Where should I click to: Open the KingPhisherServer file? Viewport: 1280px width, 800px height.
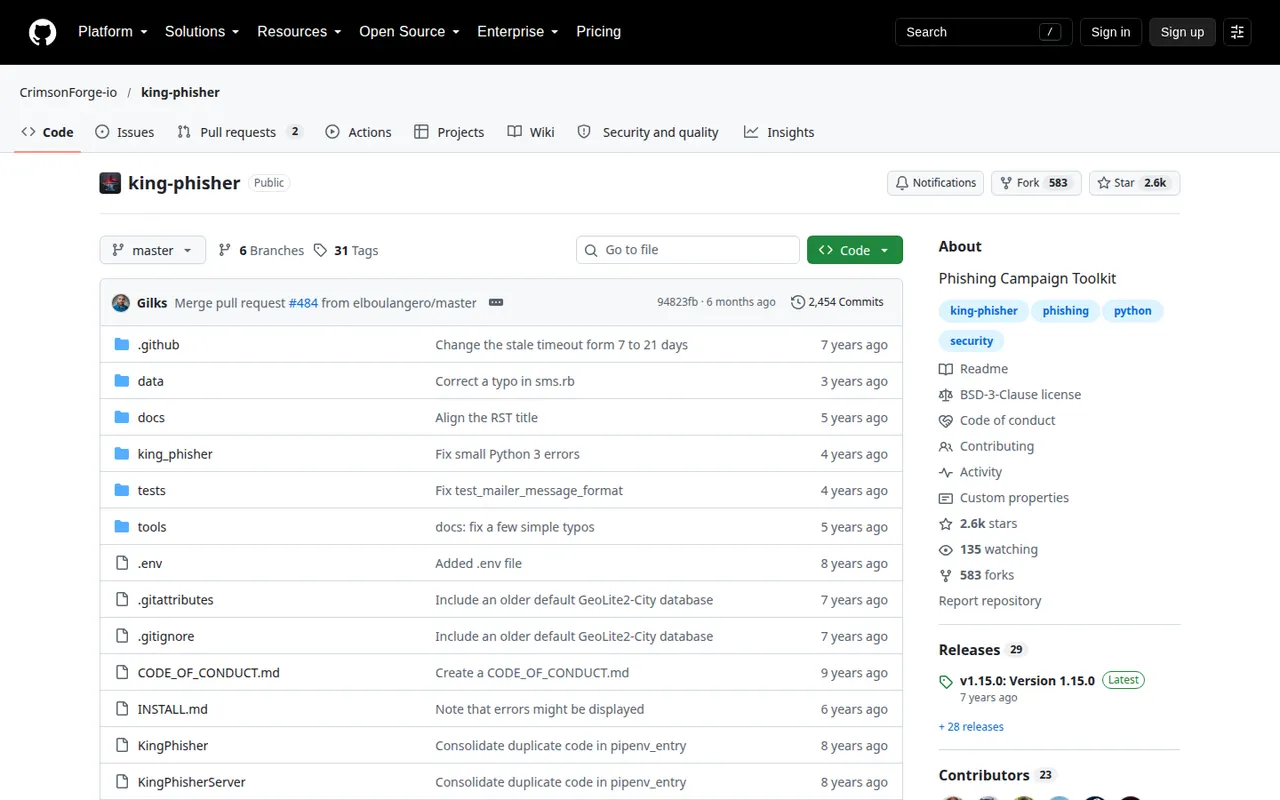pyautogui.click(x=192, y=782)
